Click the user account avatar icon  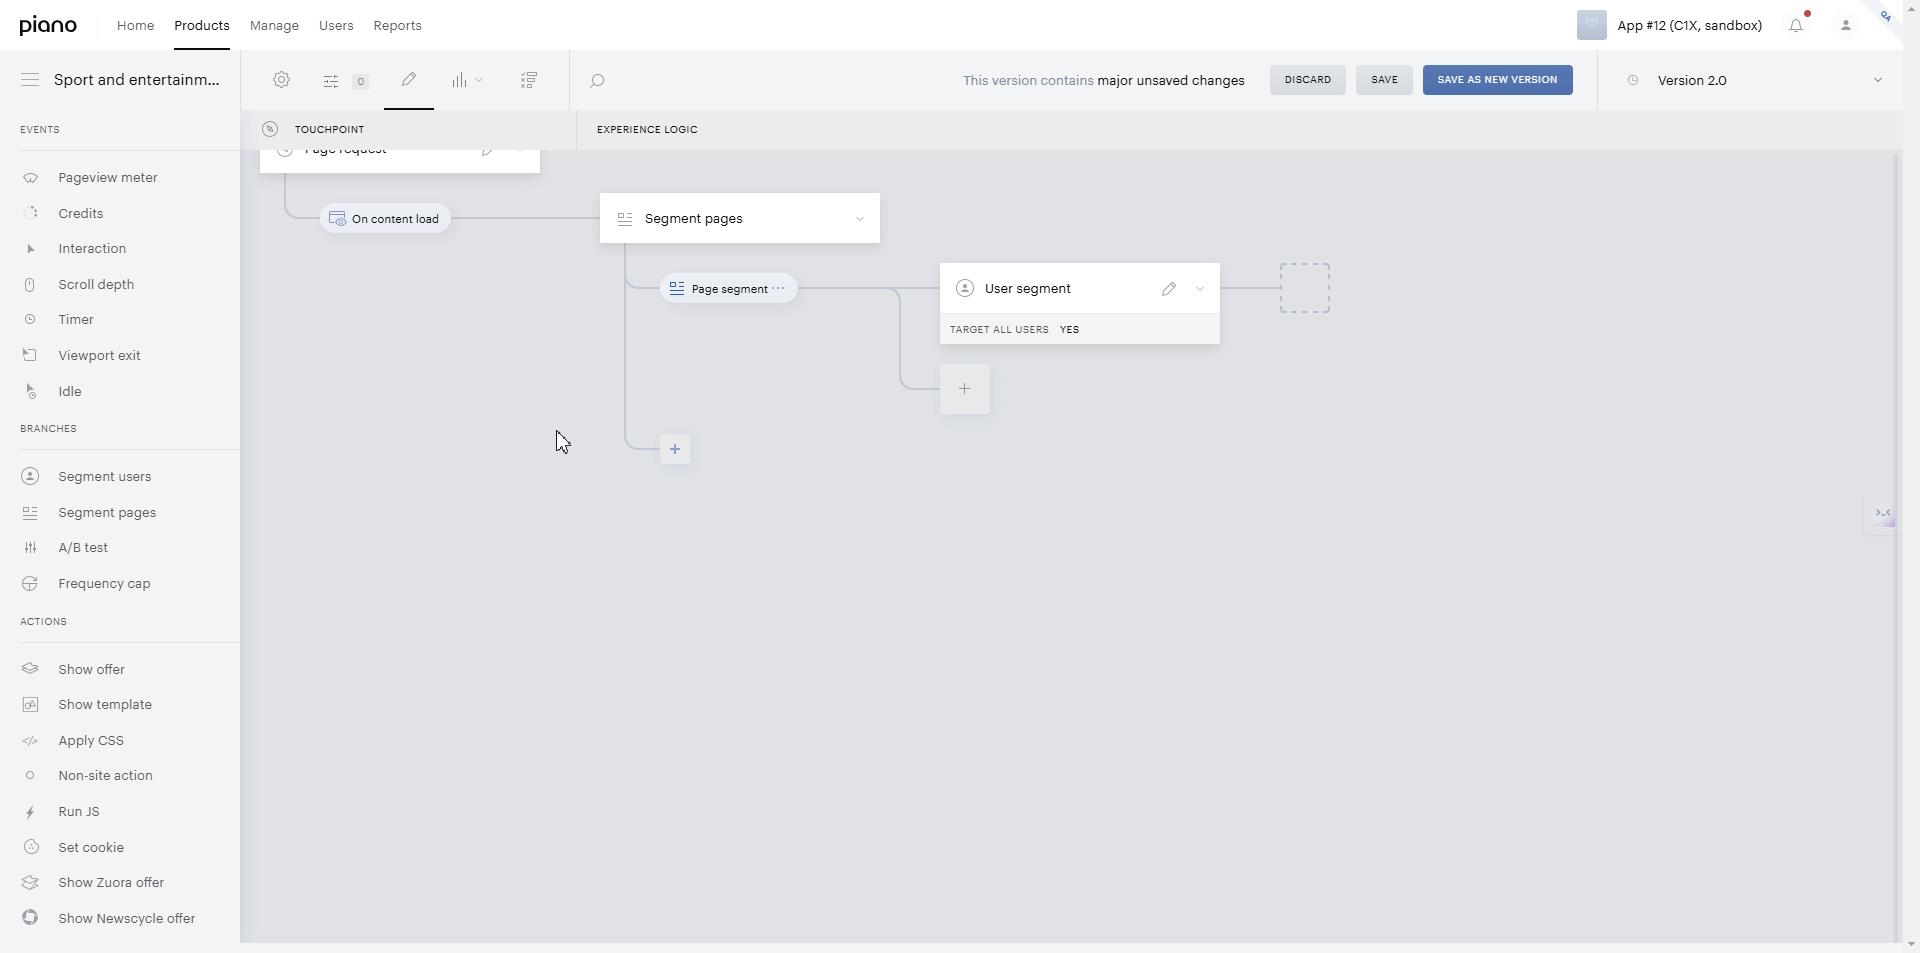click(x=1846, y=26)
